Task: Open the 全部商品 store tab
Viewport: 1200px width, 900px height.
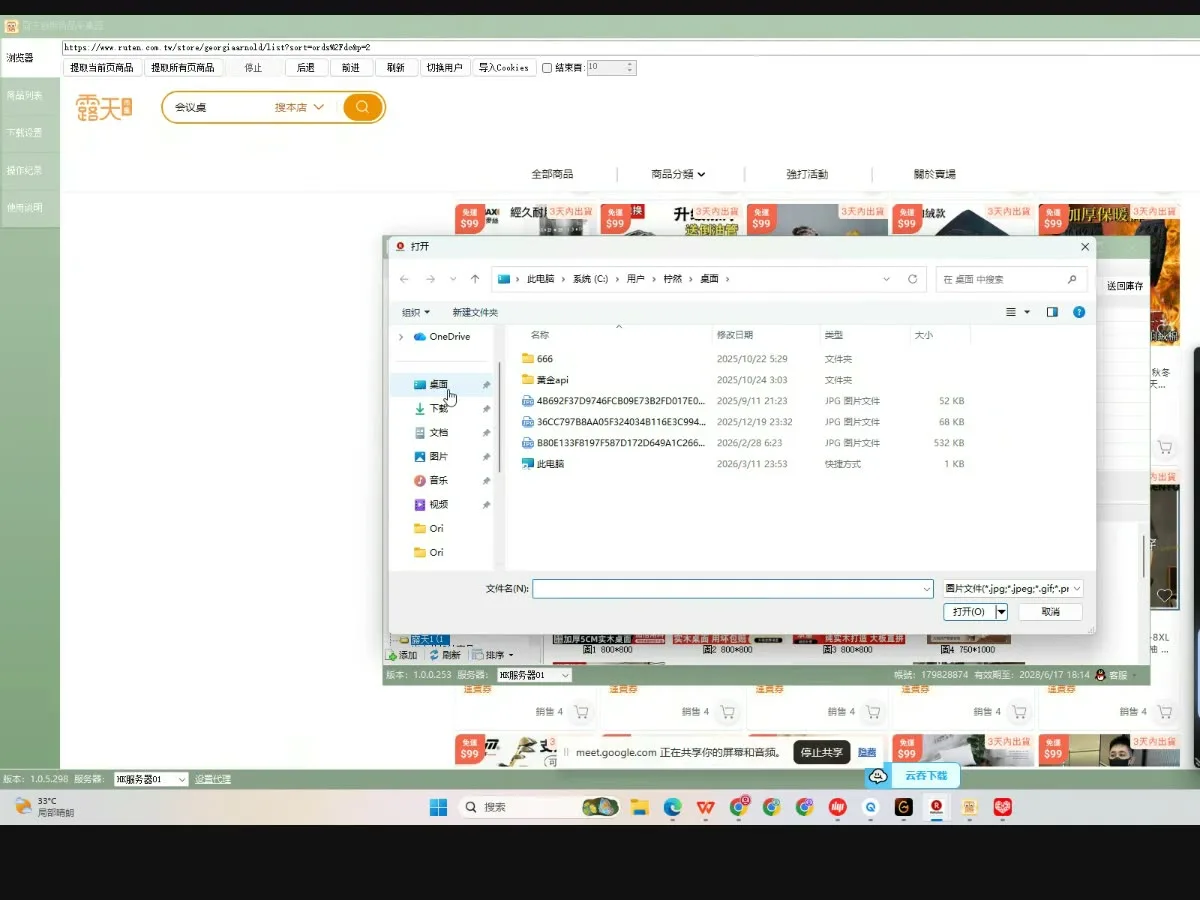Action: click(552, 174)
